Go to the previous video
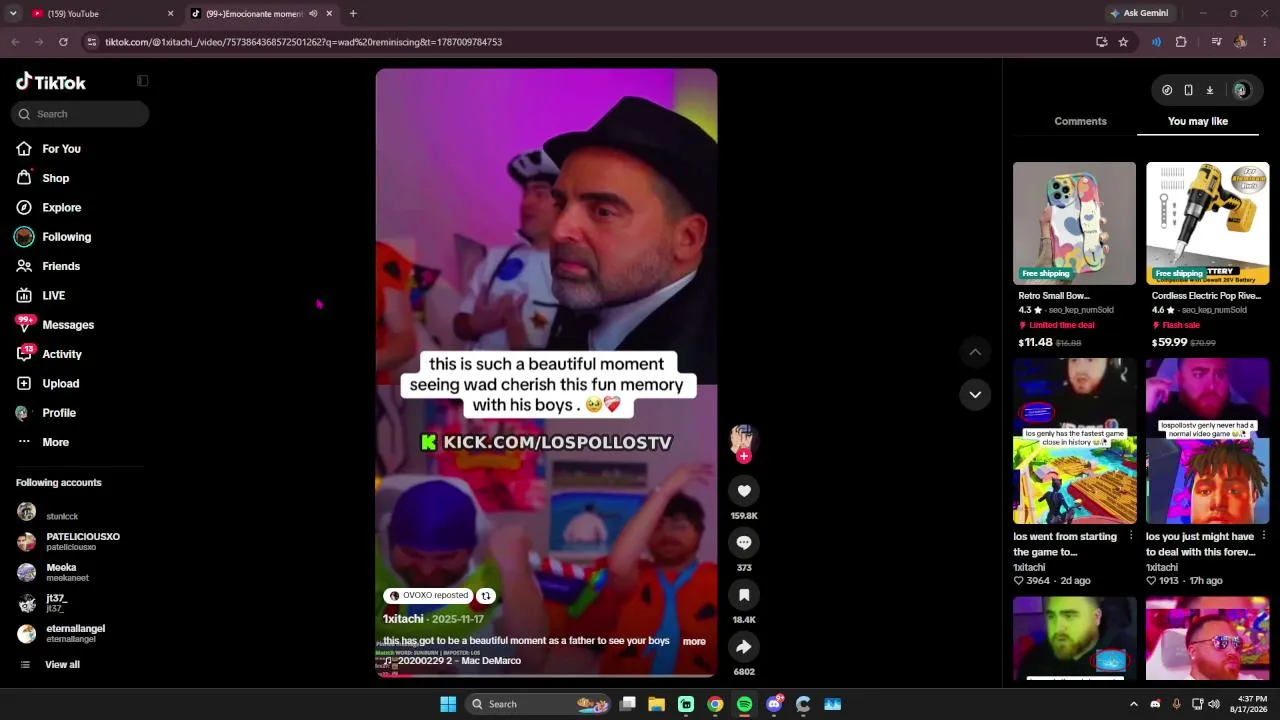 click(975, 352)
